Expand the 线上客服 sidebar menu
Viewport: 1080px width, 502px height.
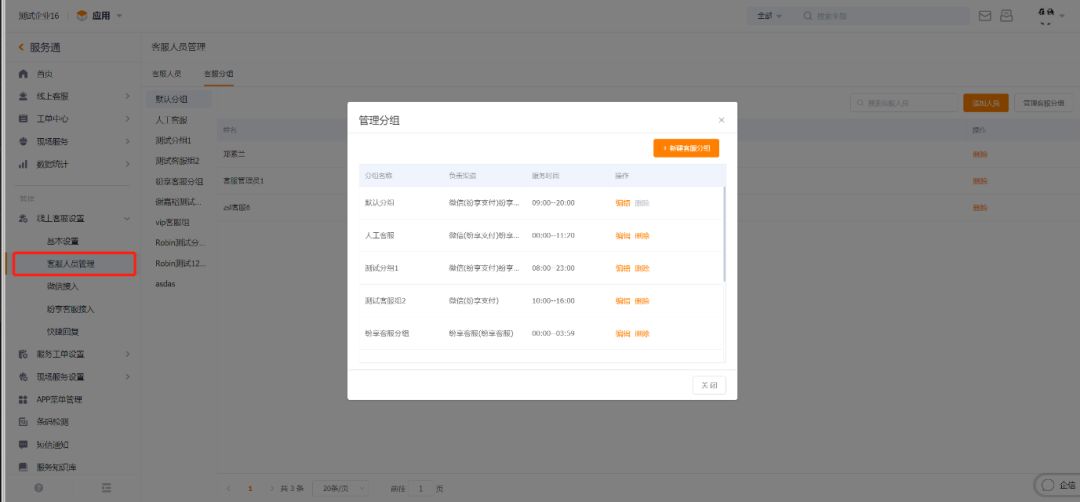pyautogui.click(x=127, y=96)
